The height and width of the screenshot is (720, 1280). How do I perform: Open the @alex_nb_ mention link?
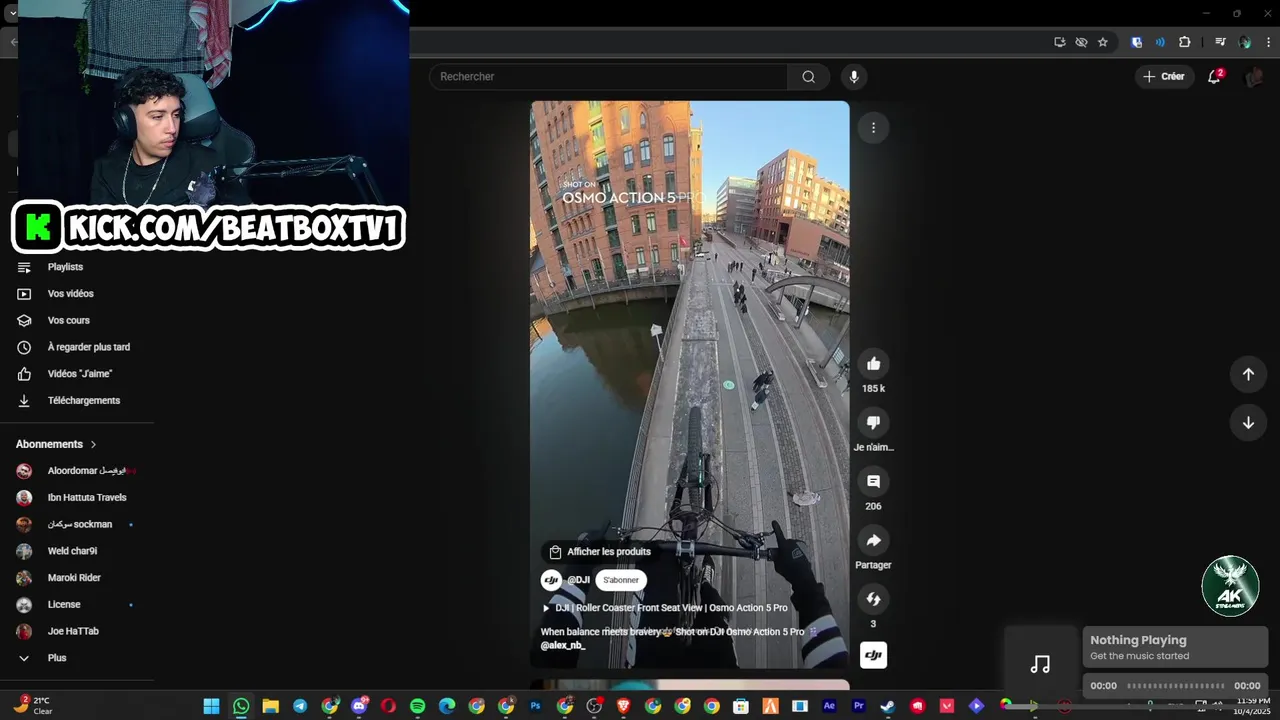pyautogui.click(x=563, y=646)
